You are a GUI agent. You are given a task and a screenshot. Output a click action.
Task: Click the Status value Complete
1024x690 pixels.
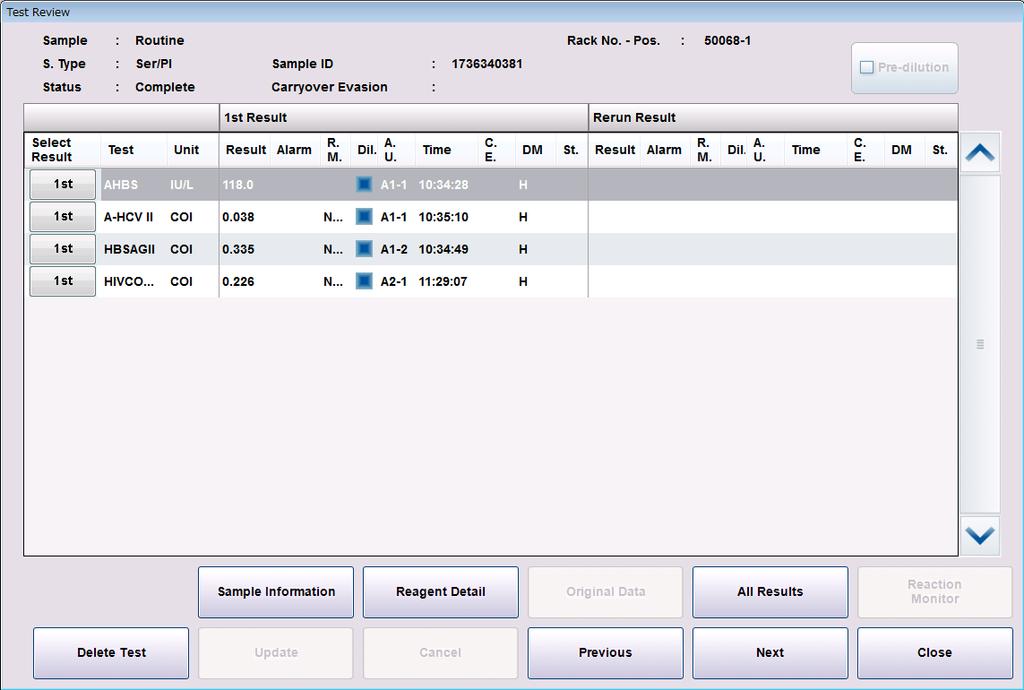(165, 87)
